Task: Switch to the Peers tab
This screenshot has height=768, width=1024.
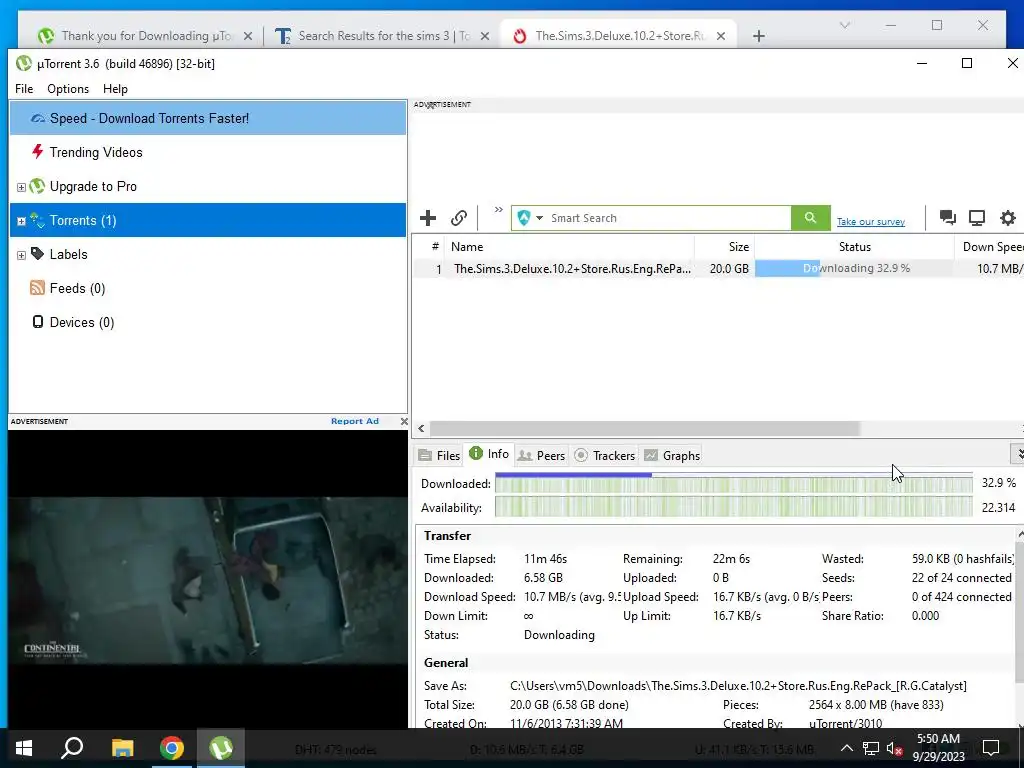Action: 541,455
